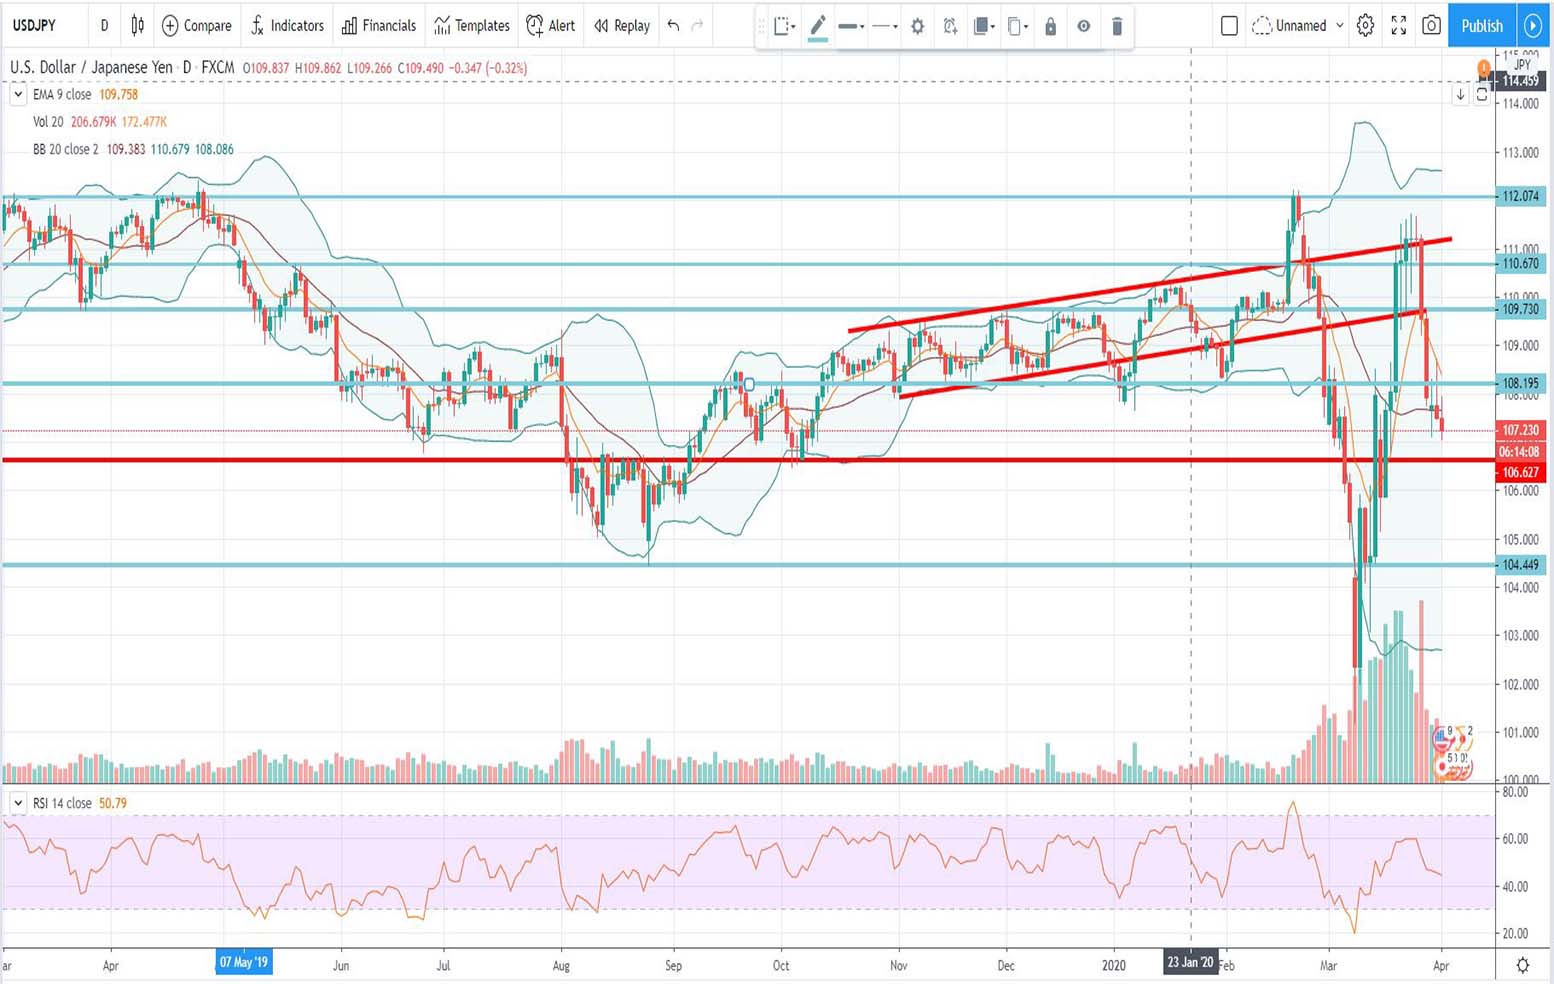Click the Publish button
This screenshot has width=1554, height=984.
pos(1481,26)
